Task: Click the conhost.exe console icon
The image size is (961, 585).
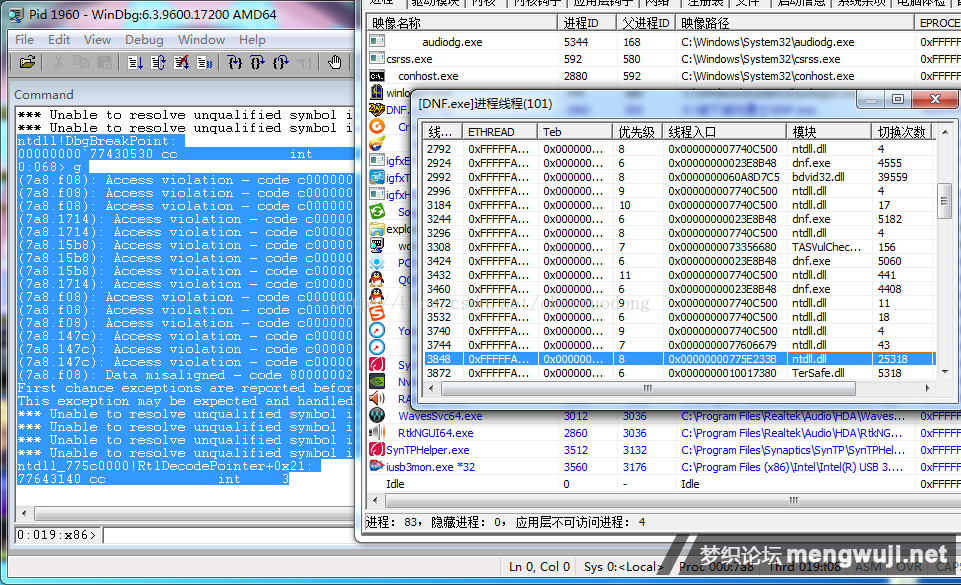Action: 377,76
